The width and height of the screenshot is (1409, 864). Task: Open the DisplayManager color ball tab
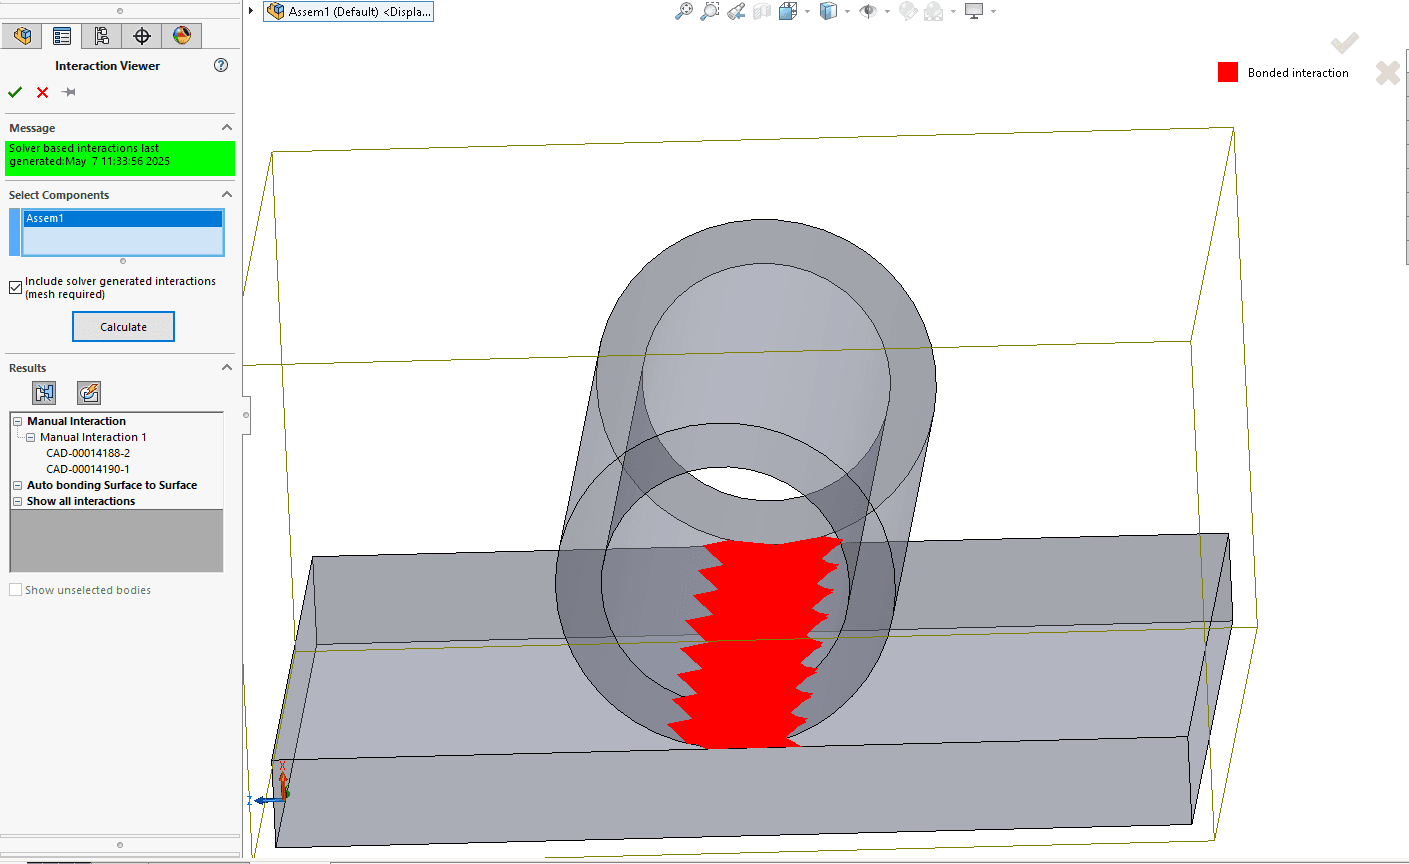(181, 36)
